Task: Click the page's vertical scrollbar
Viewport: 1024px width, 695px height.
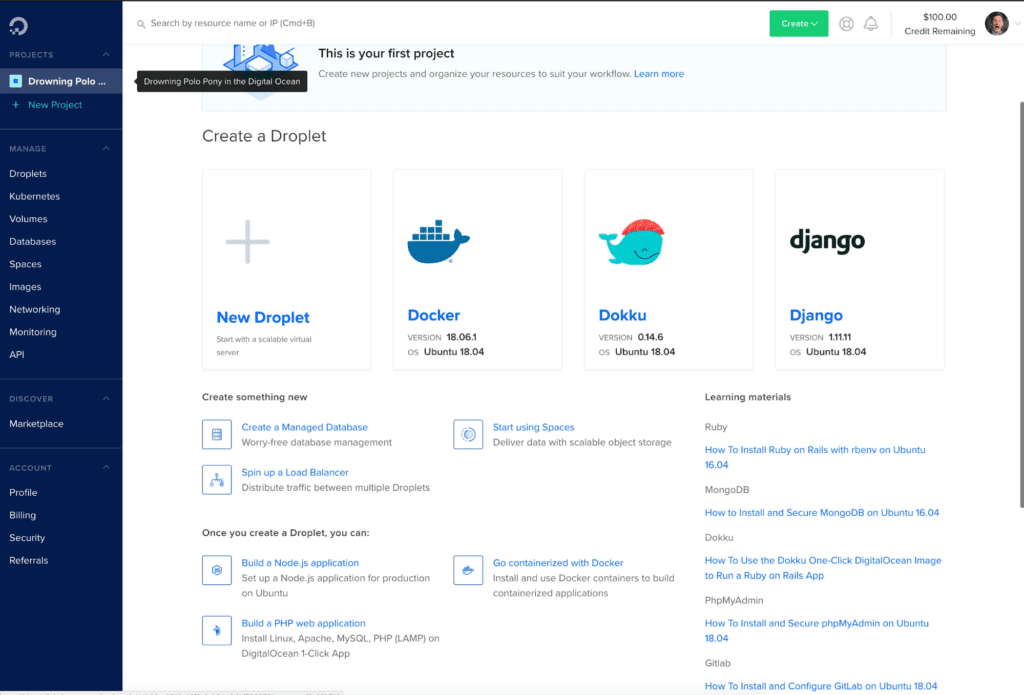Action: (x=1021, y=304)
